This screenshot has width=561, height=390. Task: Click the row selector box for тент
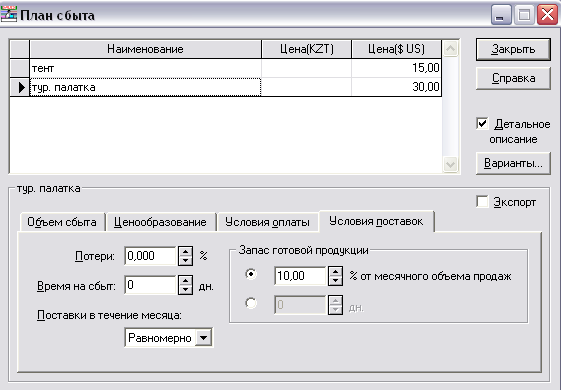point(19,68)
